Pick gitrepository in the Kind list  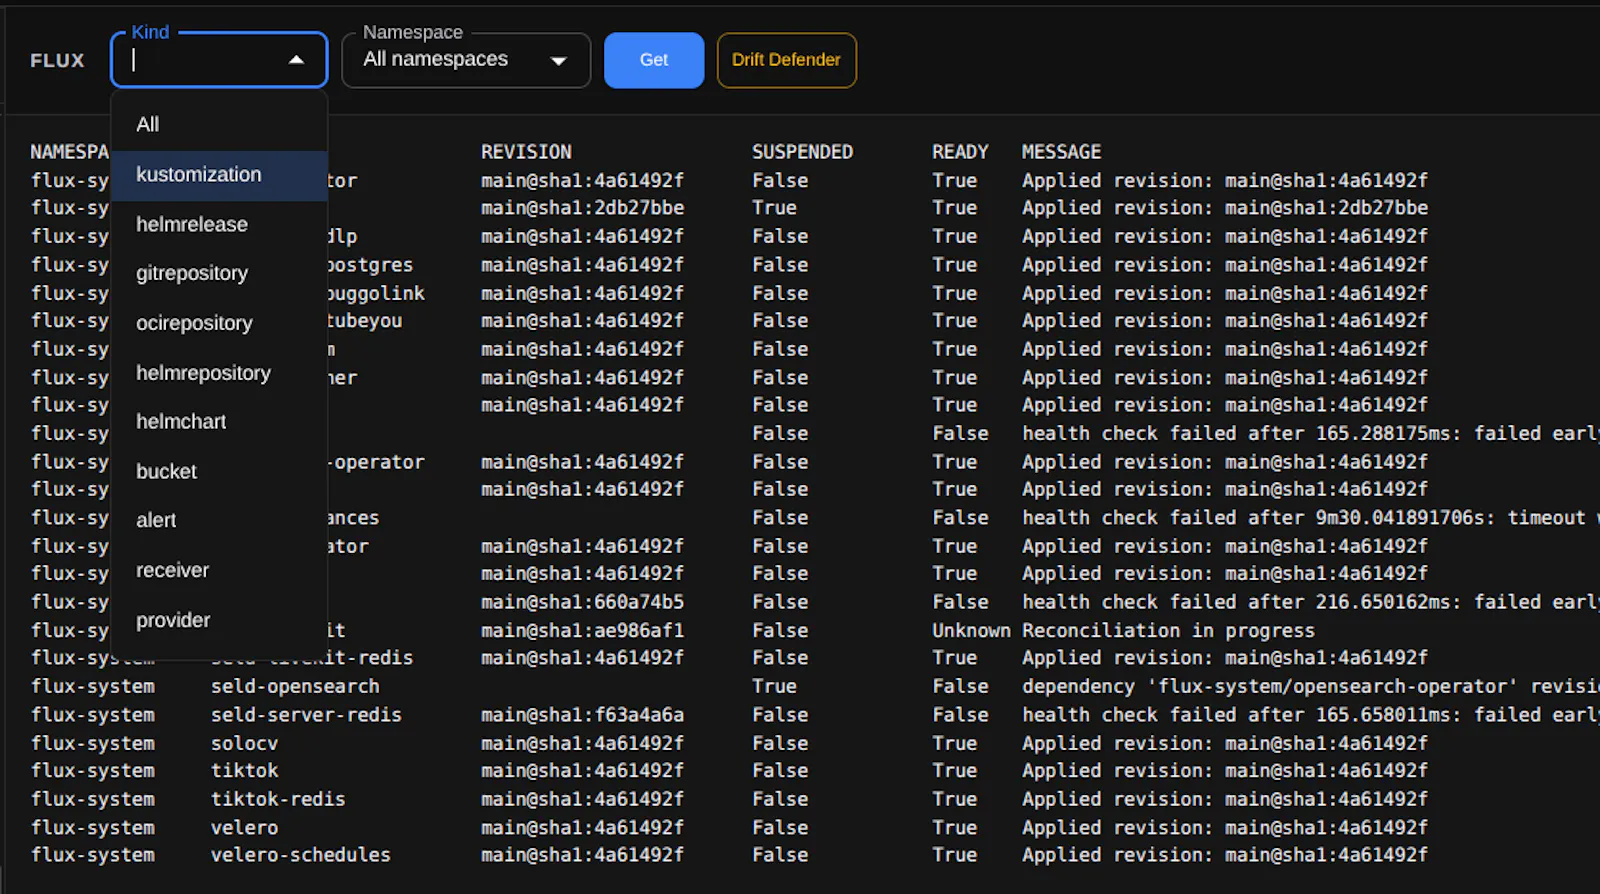click(219, 273)
